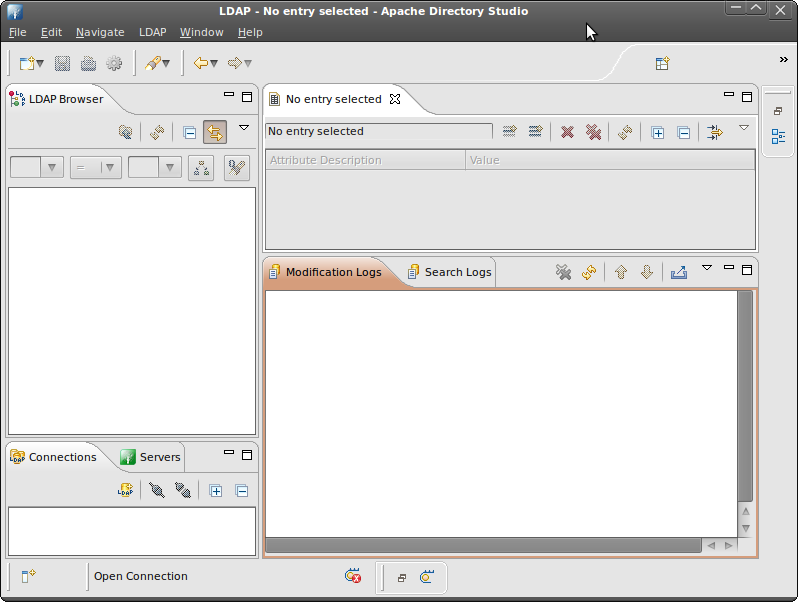The width and height of the screenshot is (798, 602).
Task: Click Collapse All icon in LDAP Browser toolbar
Action: click(x=189, y=132)
